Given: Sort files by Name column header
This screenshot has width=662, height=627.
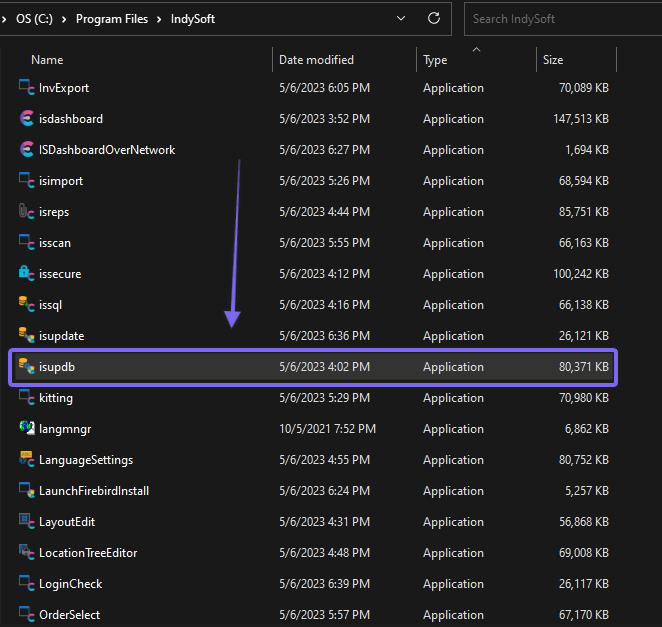Looking at the screenshot, I should 47,60.
